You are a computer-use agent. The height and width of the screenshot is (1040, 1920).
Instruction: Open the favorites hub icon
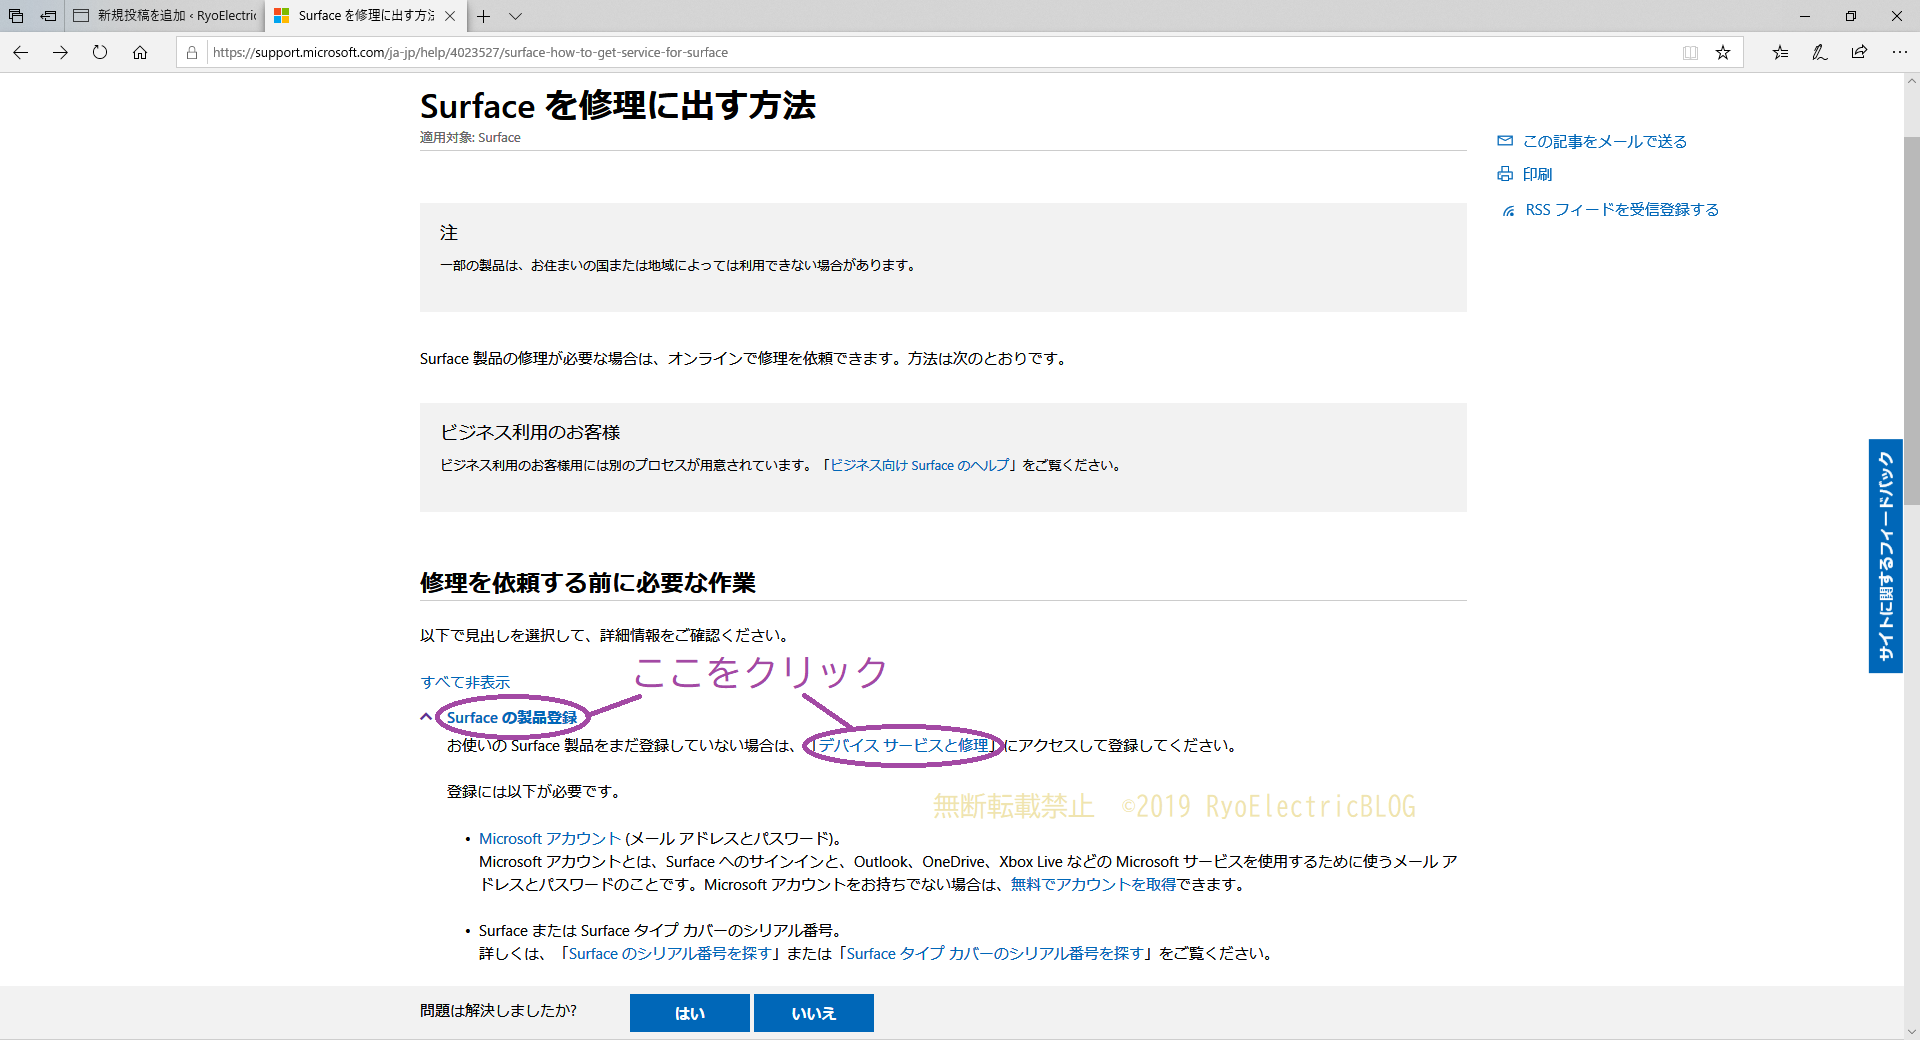(x=1780, y=52)
